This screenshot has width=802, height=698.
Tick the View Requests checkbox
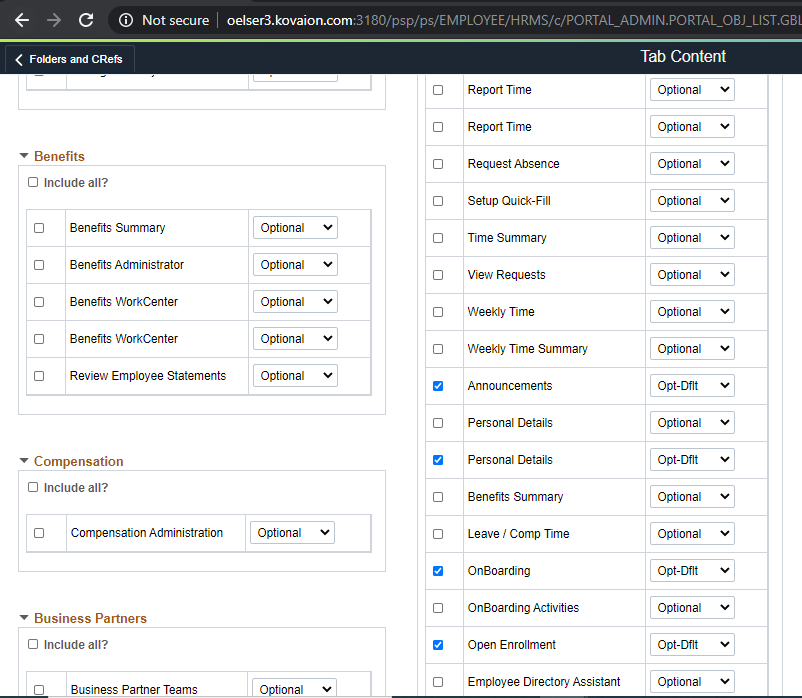438,275
